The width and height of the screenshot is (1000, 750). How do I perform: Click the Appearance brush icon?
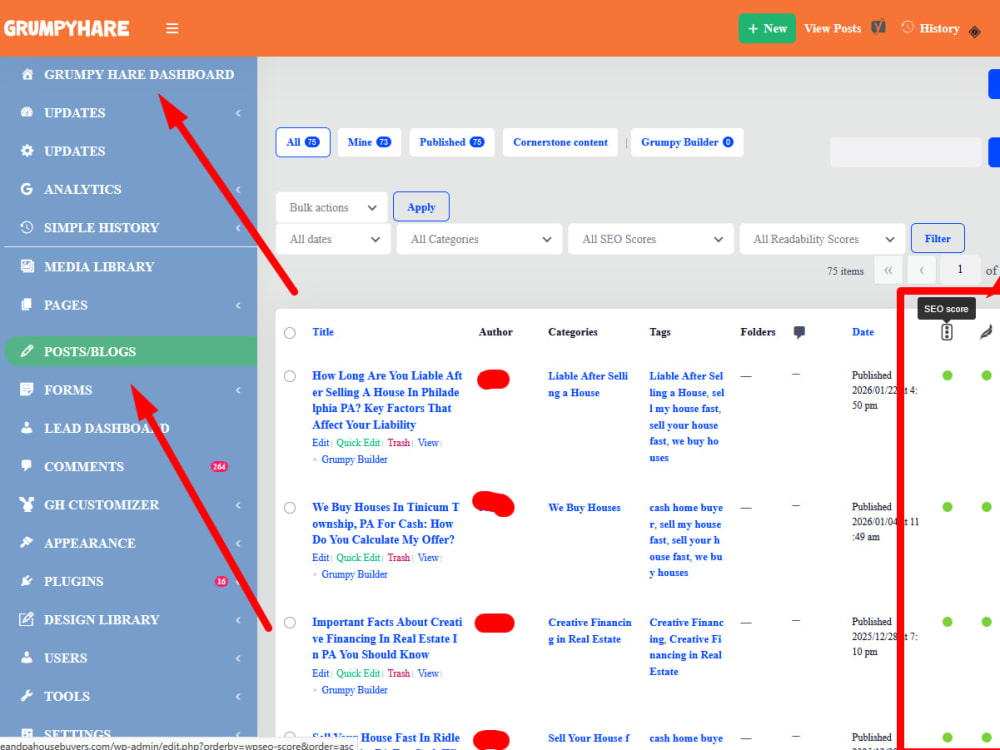26,542
